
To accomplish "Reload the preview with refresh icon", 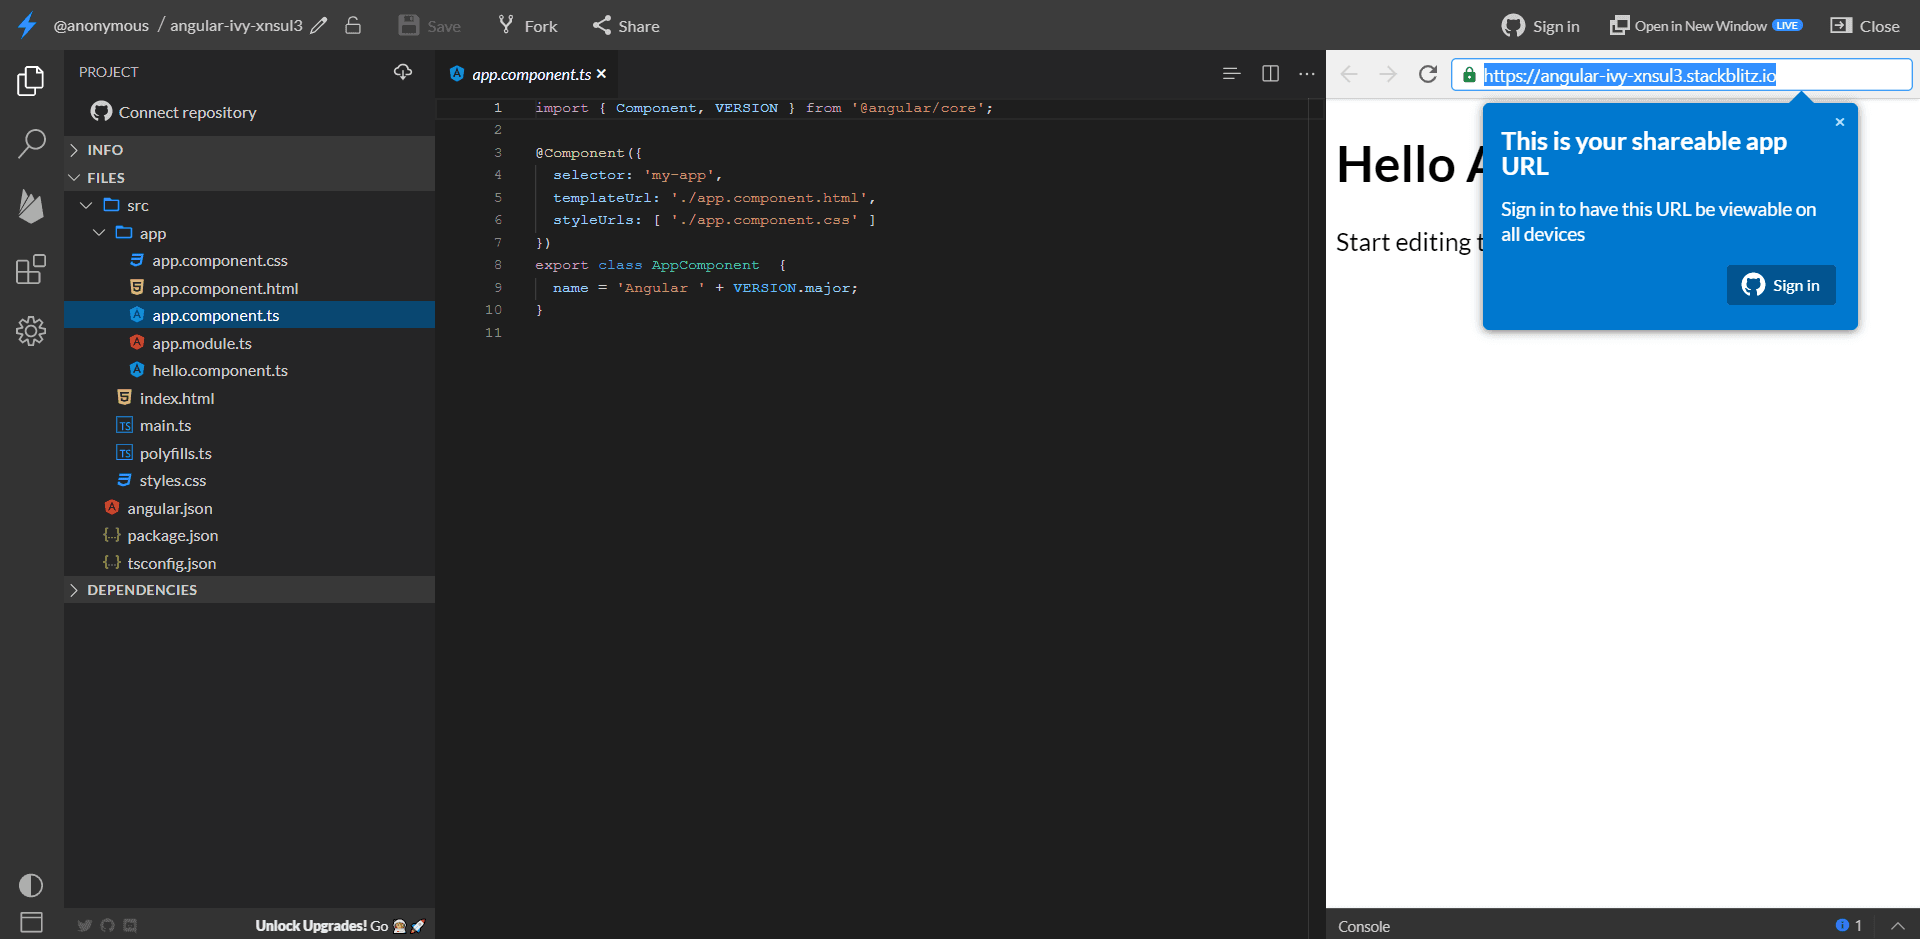I will 1428,74.
